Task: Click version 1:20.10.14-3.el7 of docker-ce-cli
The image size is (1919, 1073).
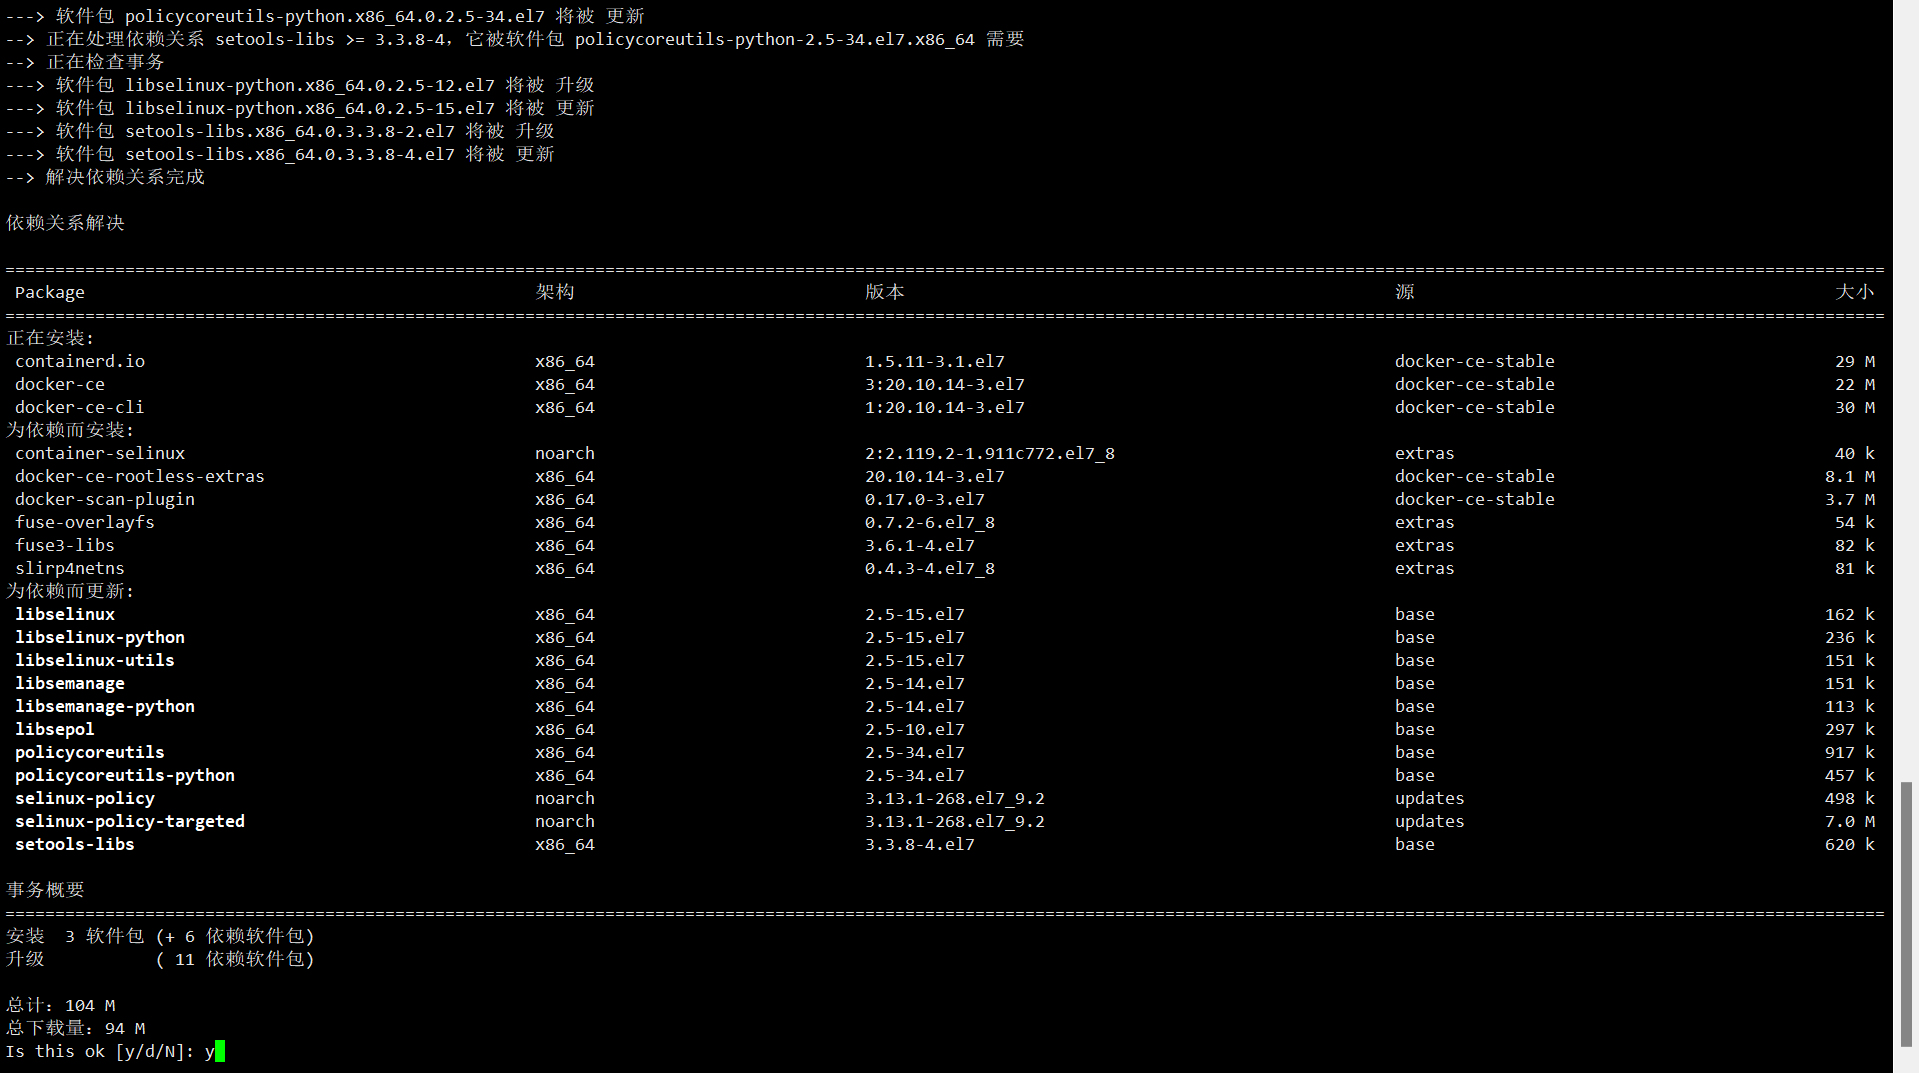Action: 945,407
